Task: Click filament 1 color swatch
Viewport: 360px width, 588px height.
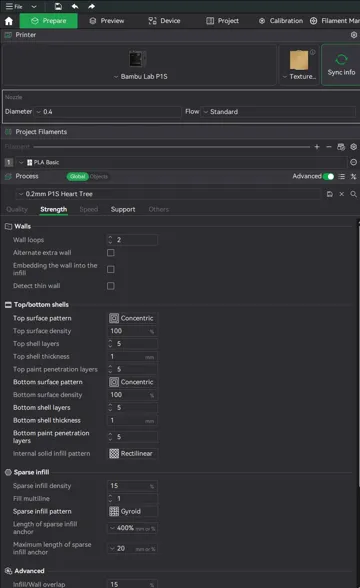Action: click(x=9, y=162)
